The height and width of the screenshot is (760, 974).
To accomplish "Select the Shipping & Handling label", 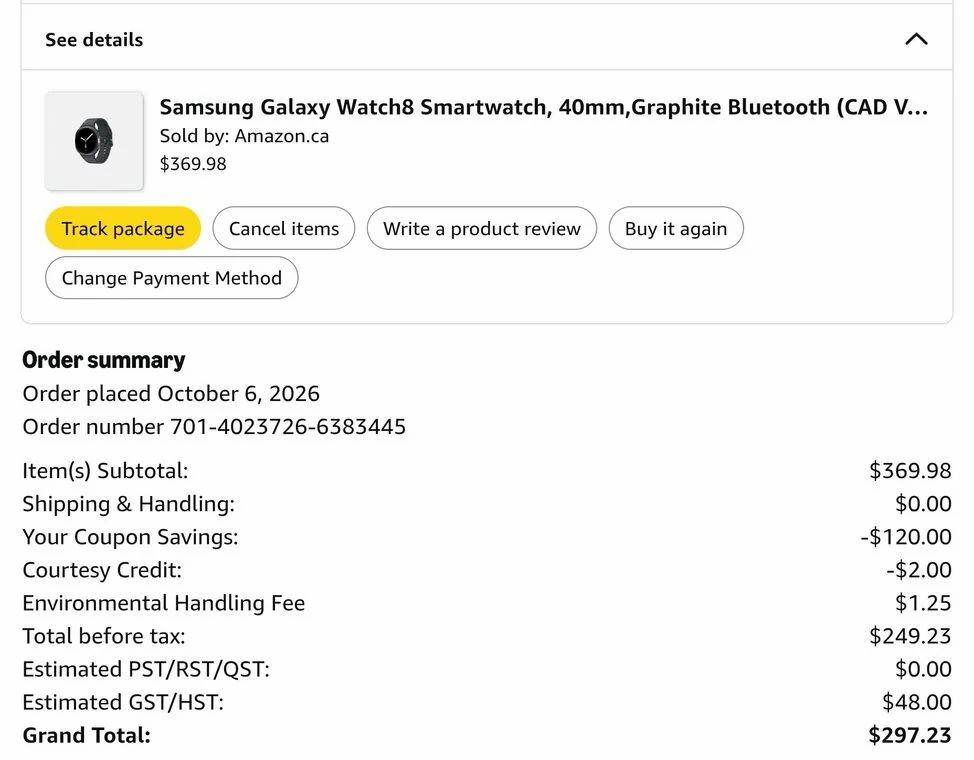I will pyautogui.click(x=129, y=503).
